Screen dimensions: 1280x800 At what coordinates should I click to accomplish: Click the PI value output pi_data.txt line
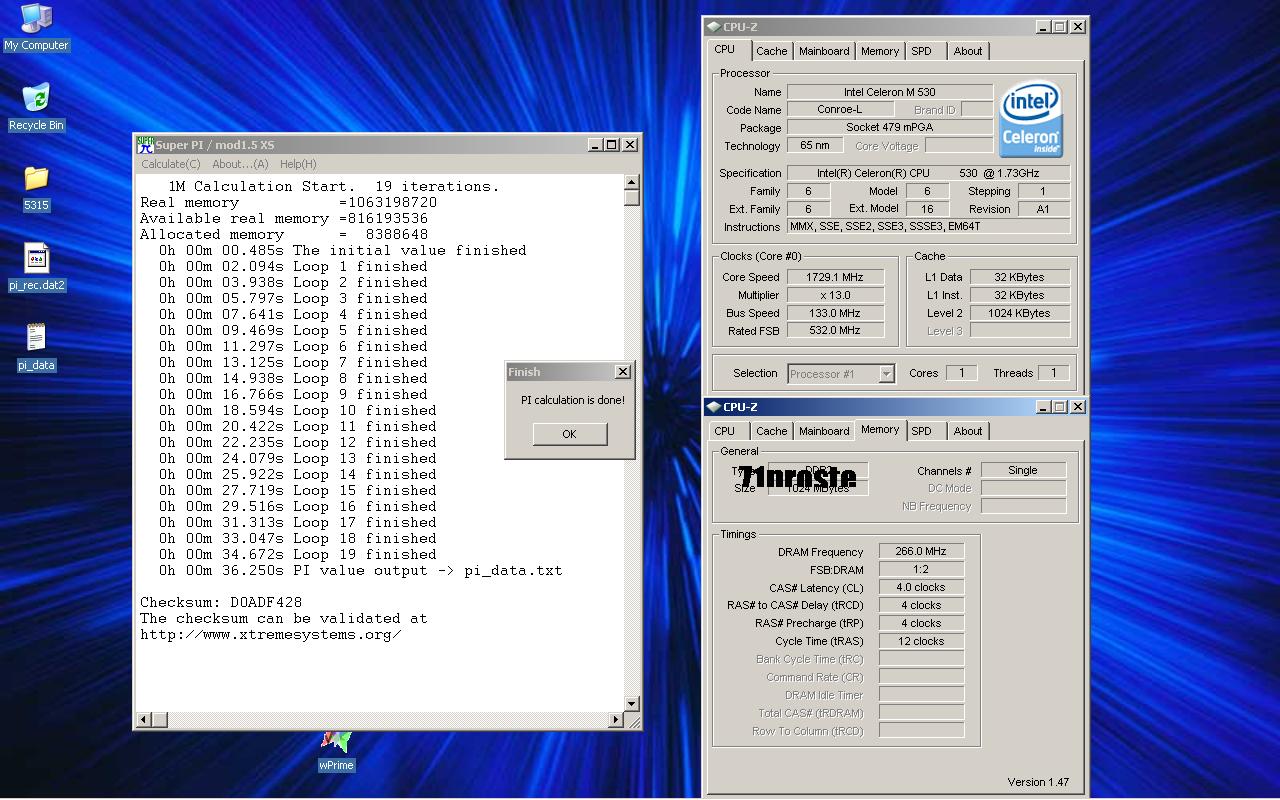click(360, 570)
